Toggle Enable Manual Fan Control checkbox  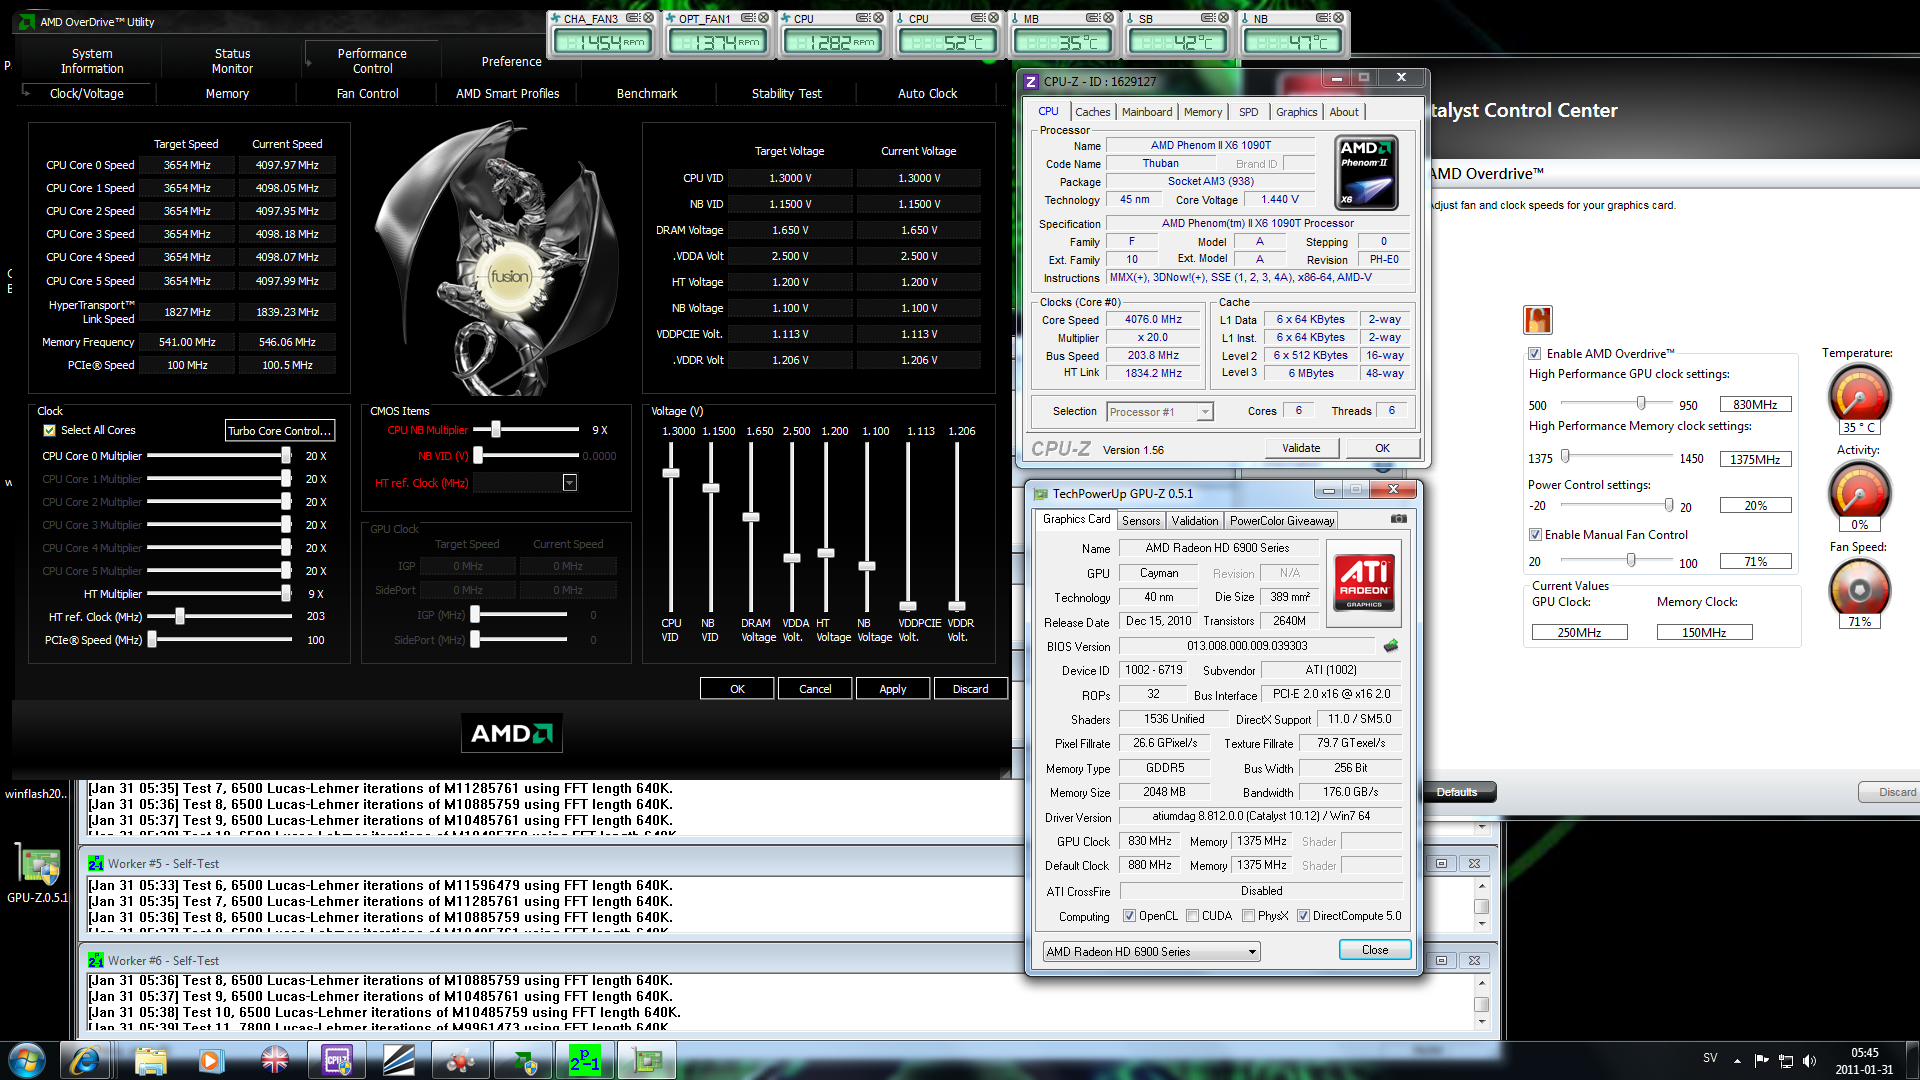(1534, 535)
